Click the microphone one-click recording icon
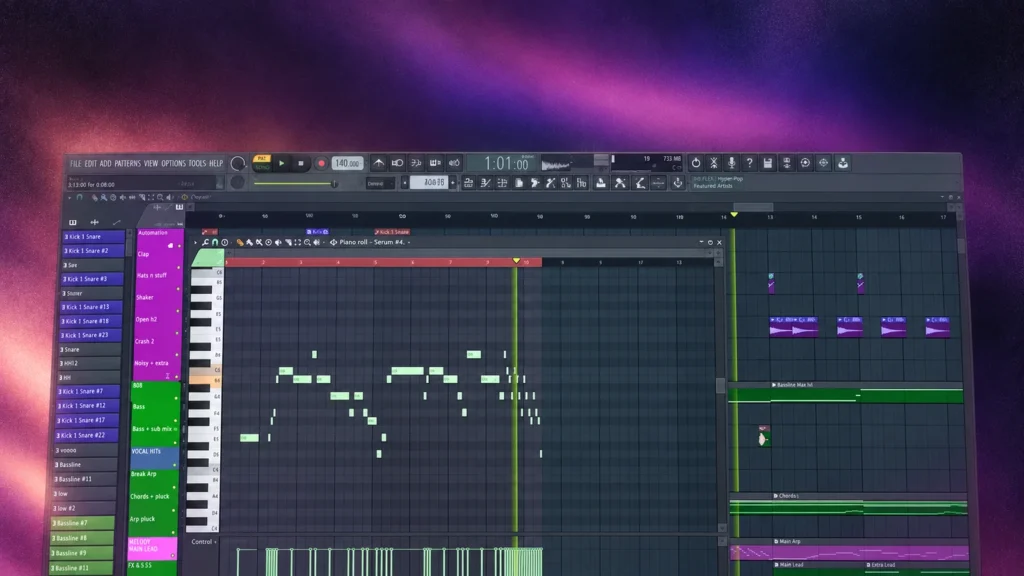 pyautogui.click(x=731, y=163)
